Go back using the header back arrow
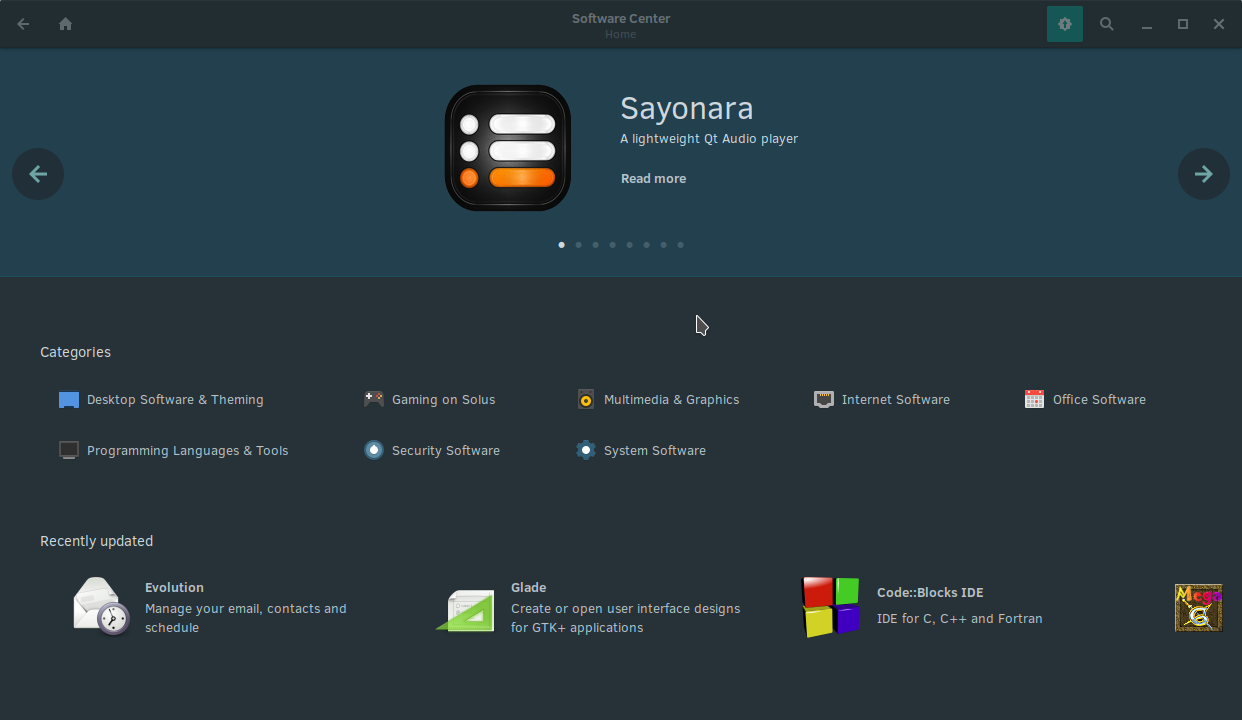1242x720 pixels. (x=23, y=24)
